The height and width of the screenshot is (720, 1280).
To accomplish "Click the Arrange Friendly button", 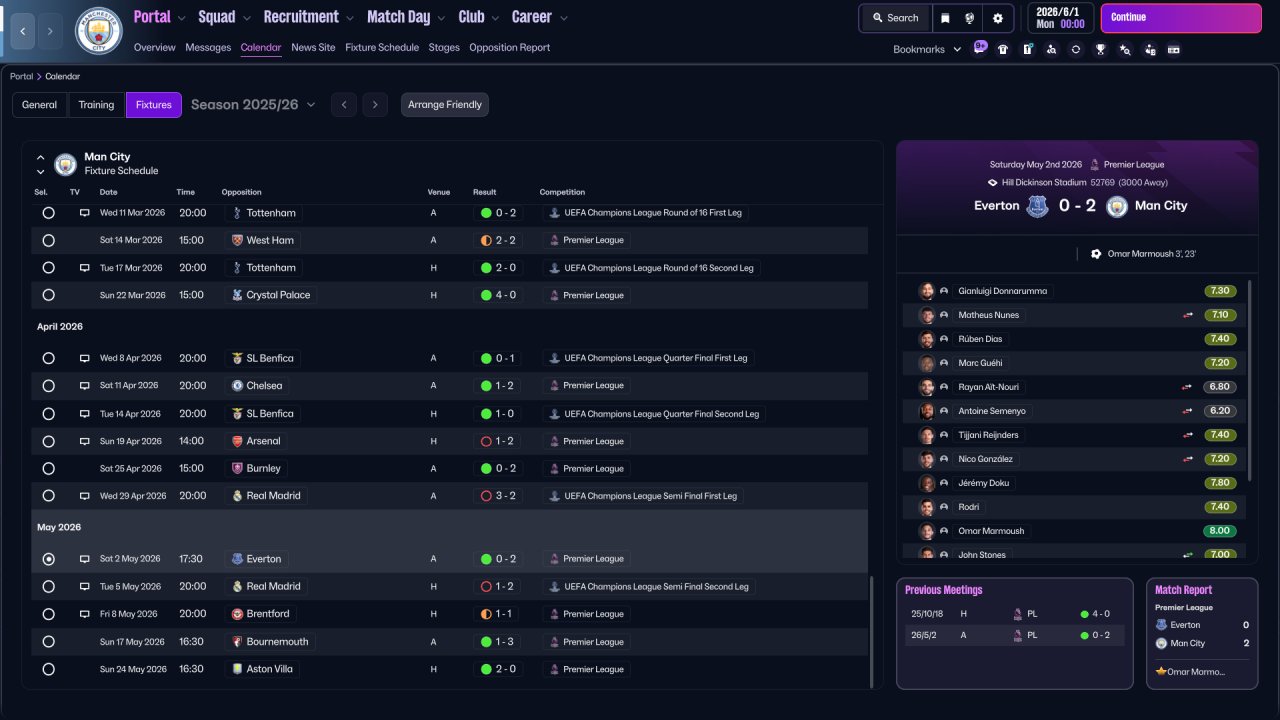I will [x=445, y=105].
